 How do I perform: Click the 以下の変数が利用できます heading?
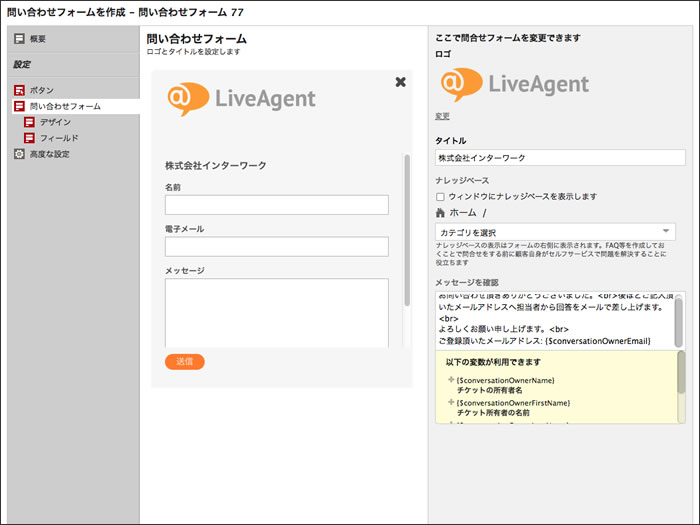(493, 362)
